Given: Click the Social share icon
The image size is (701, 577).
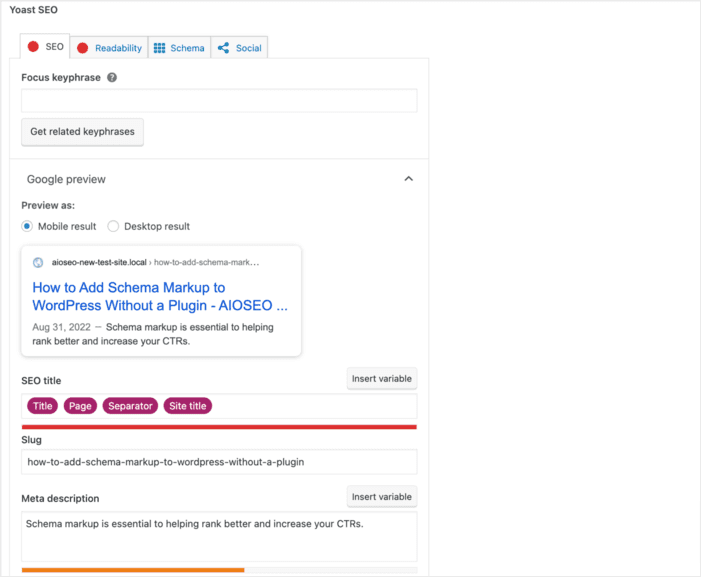Looking at the screenshot, I should pyautogui.click(x=224, y=48).
